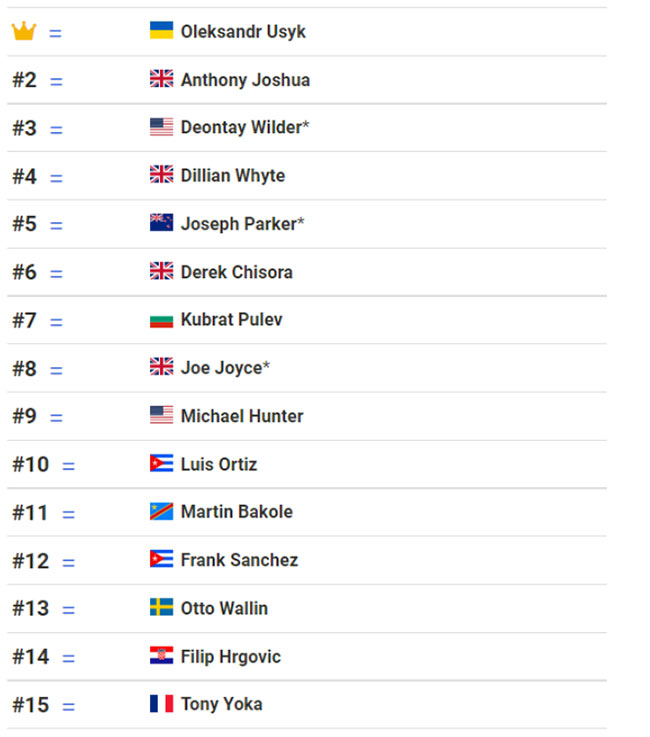Click the equals sign next to rank #2

click(56, 82)
